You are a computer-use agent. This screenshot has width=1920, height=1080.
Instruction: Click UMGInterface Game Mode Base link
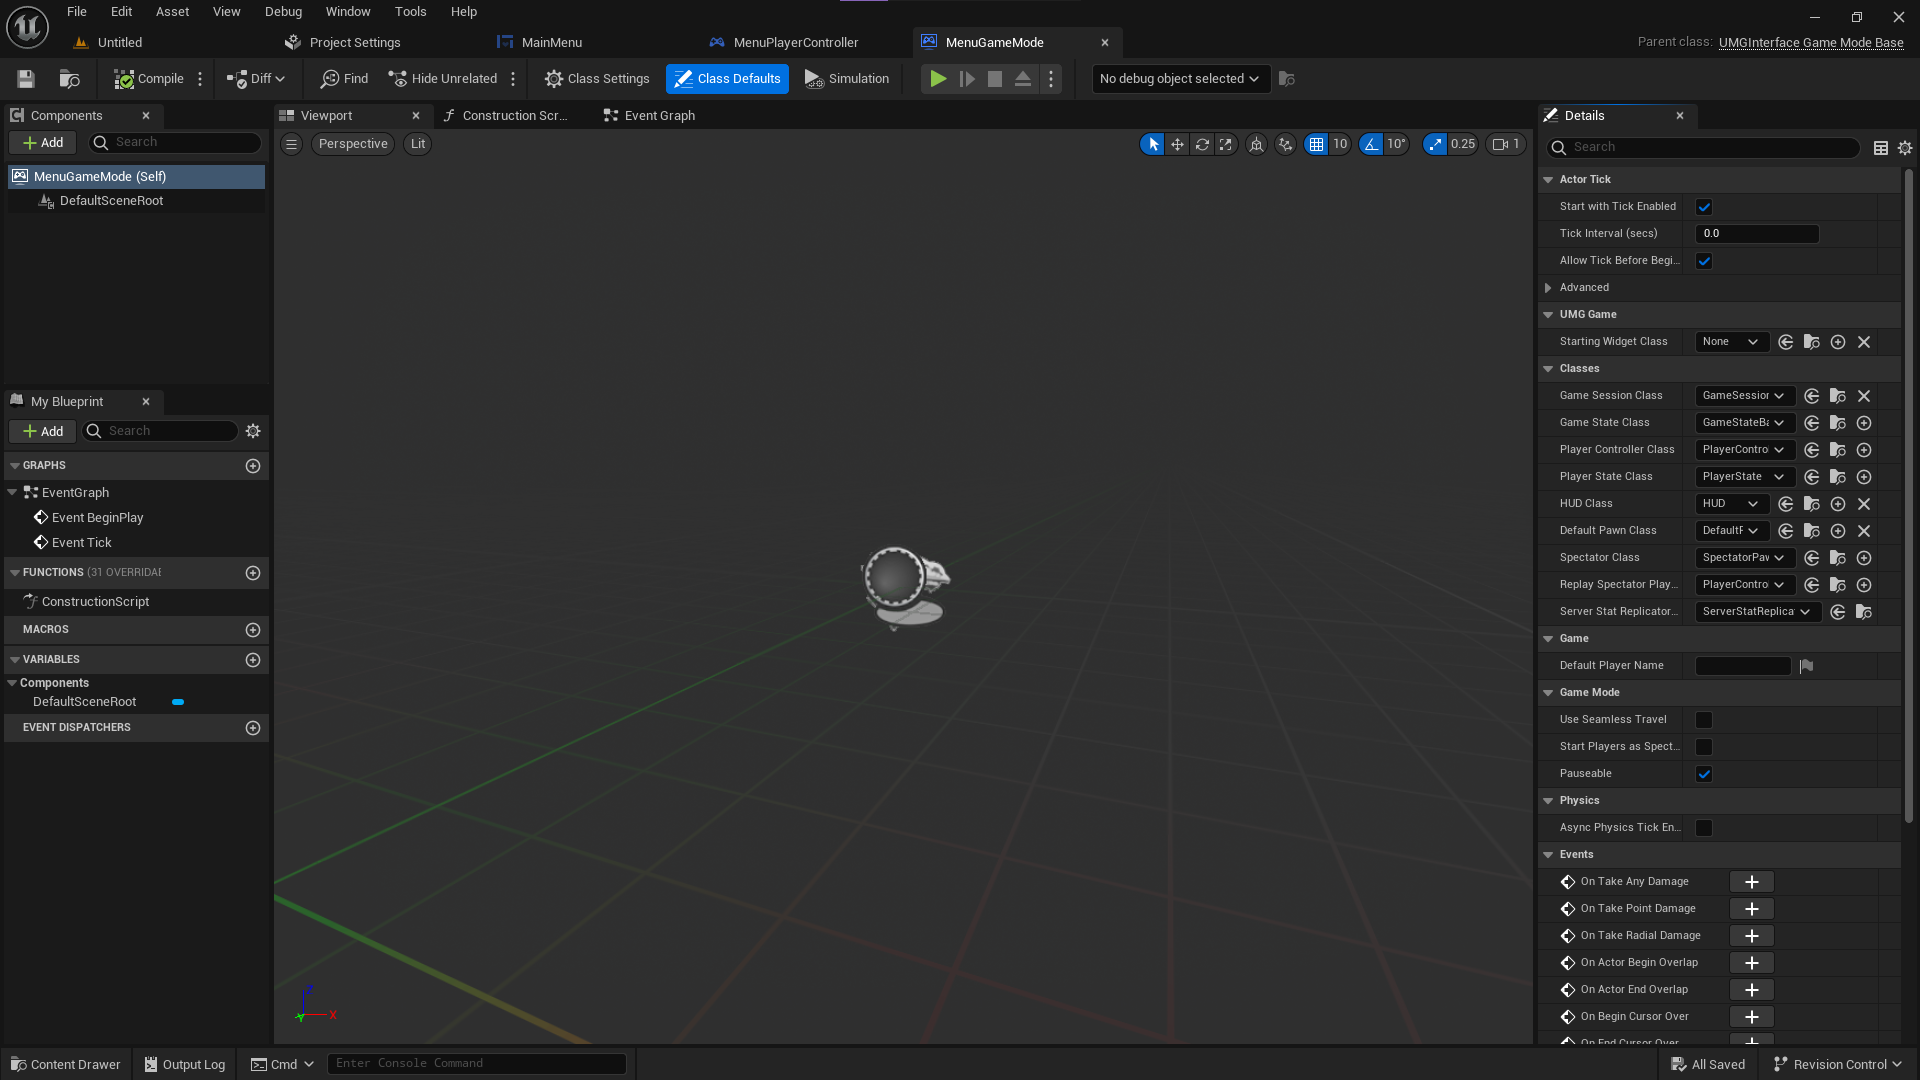point(1810,42)
